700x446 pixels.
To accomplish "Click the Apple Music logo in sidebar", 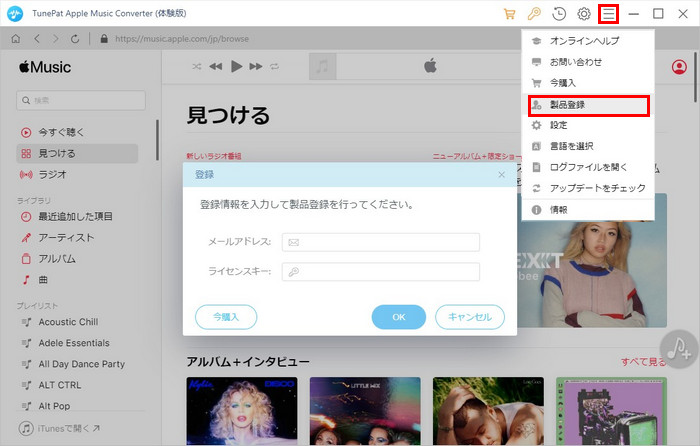I will 45,67.
